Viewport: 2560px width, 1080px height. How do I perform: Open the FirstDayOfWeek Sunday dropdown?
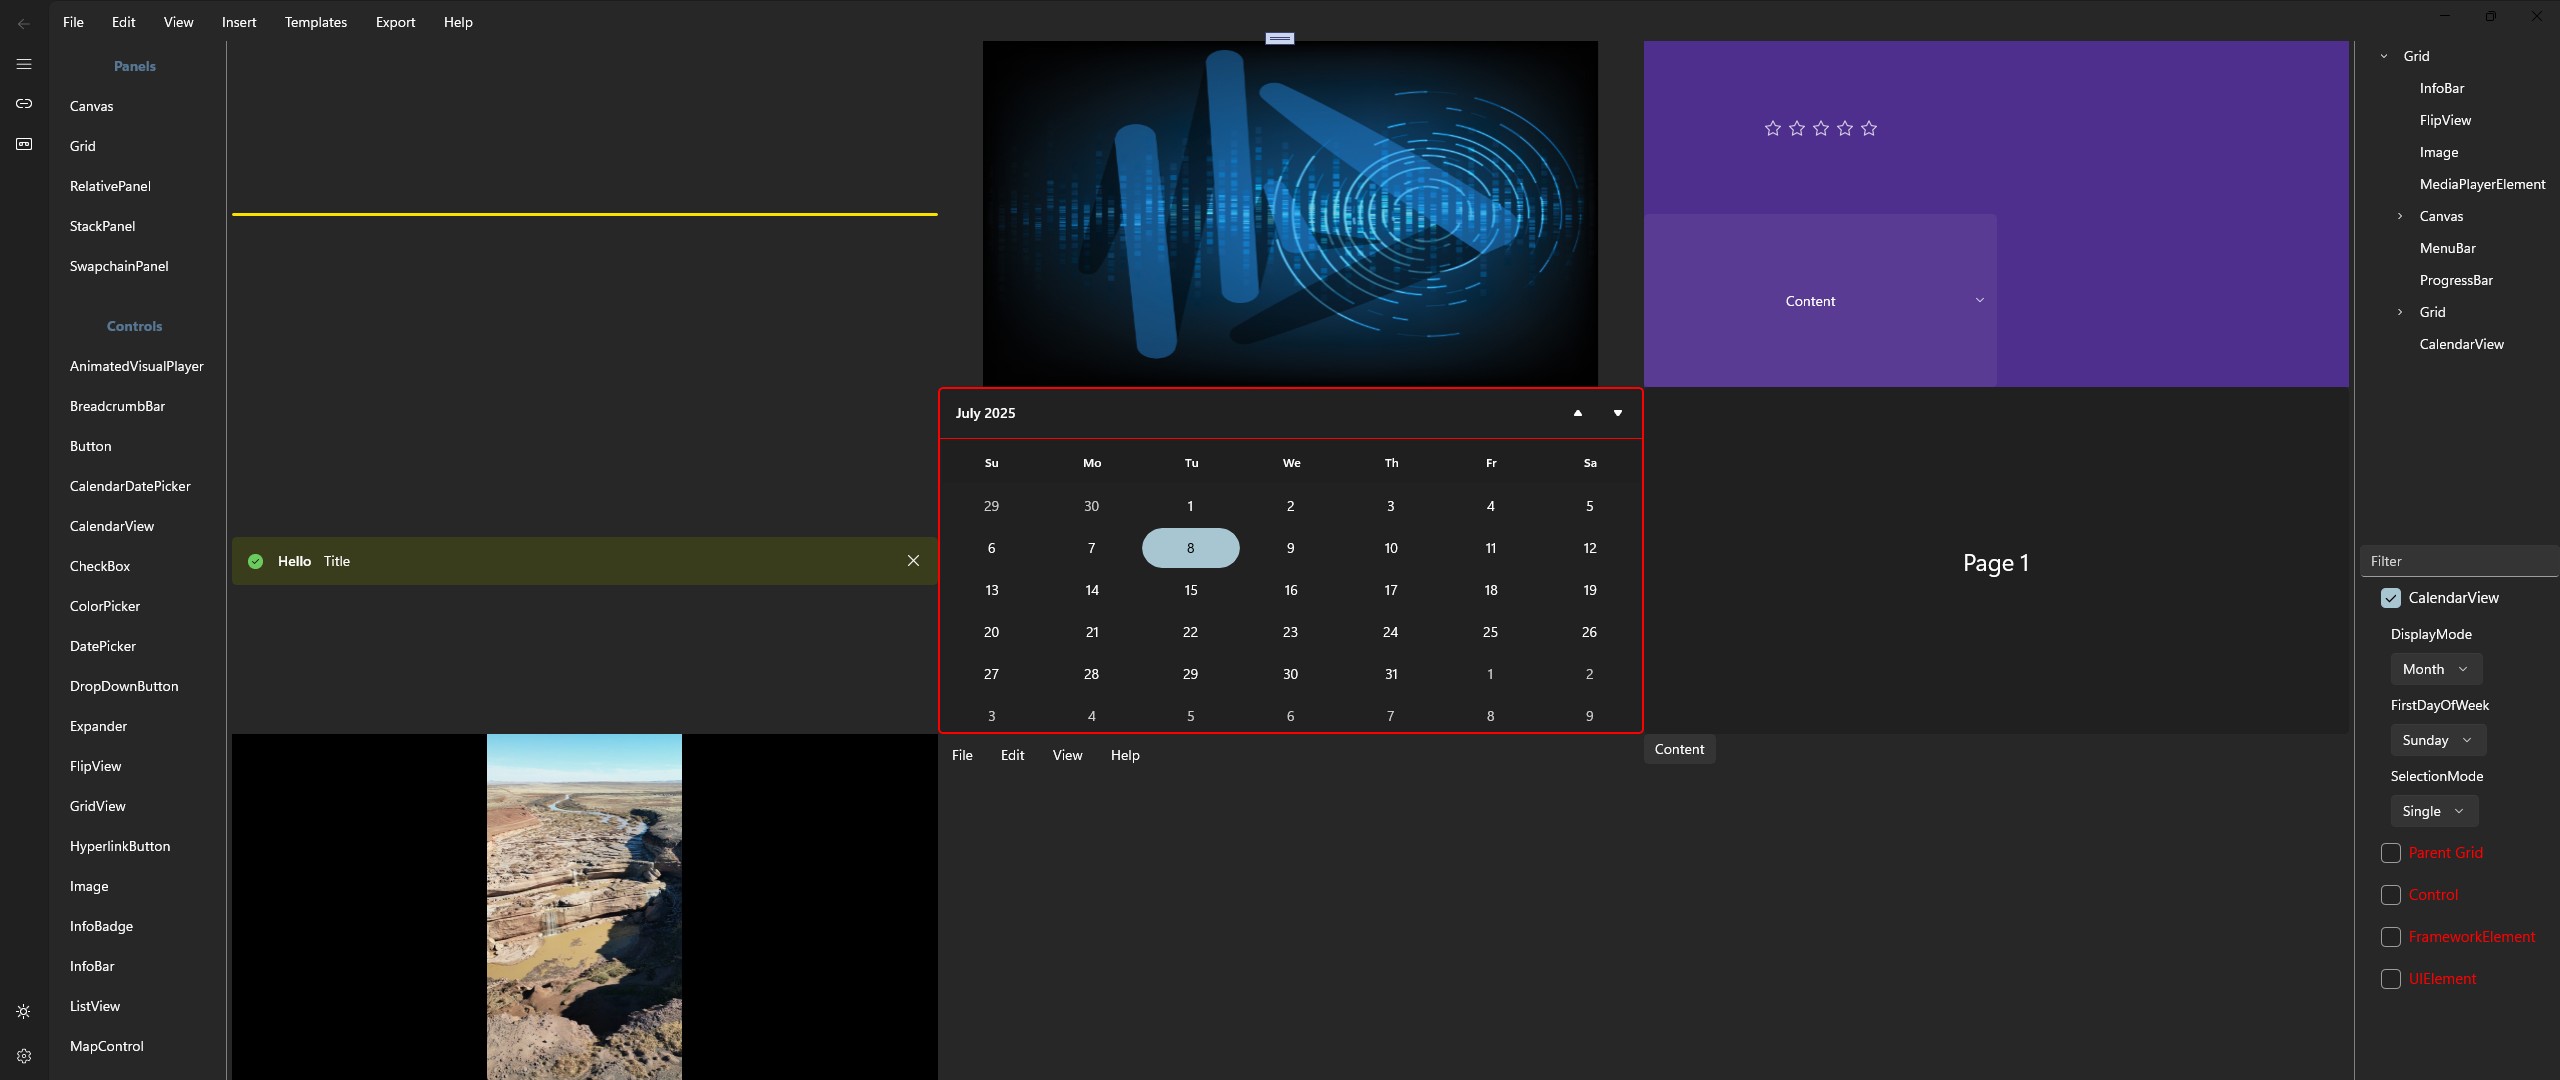pyautogui.click(x=2437, y=740)
